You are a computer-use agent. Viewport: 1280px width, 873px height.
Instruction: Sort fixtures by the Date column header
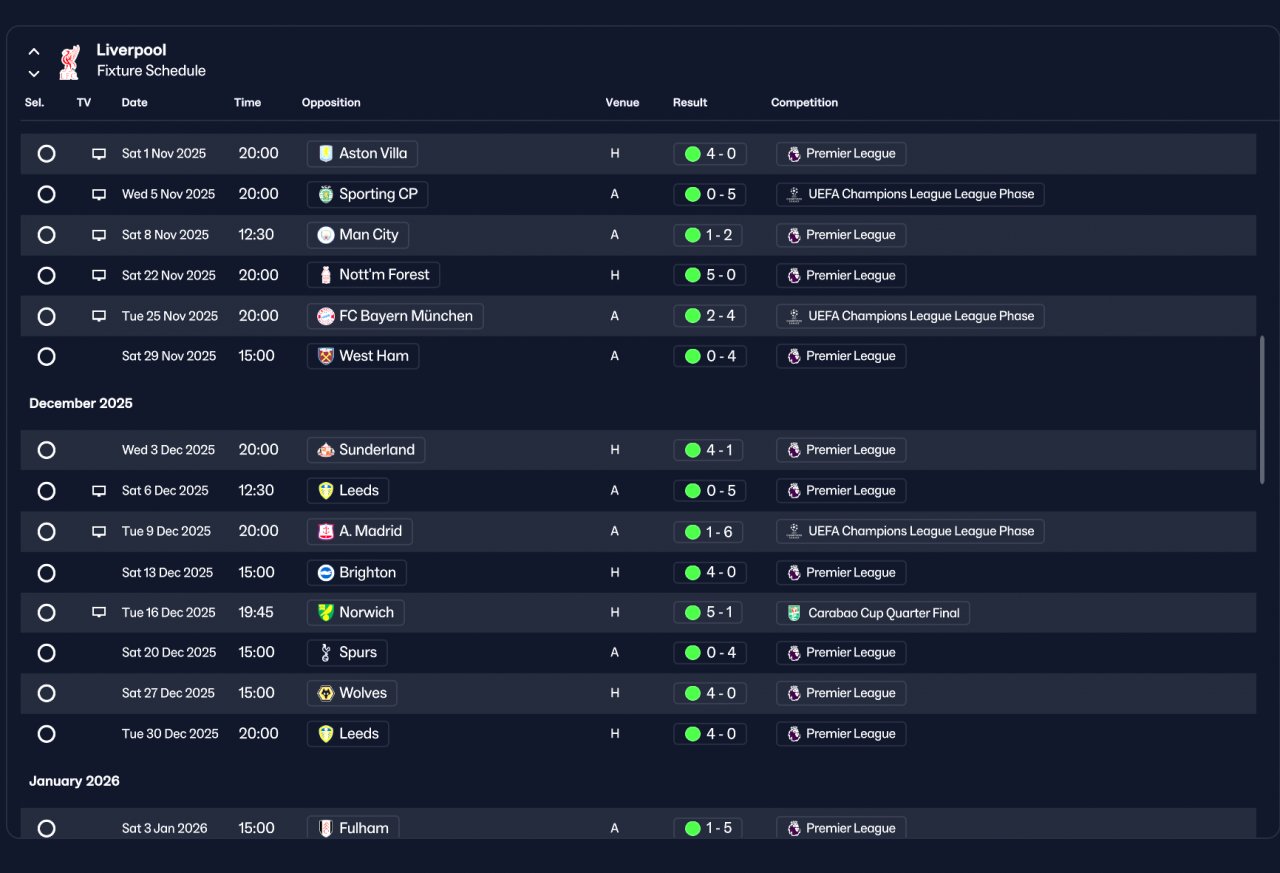pos(134,103)
